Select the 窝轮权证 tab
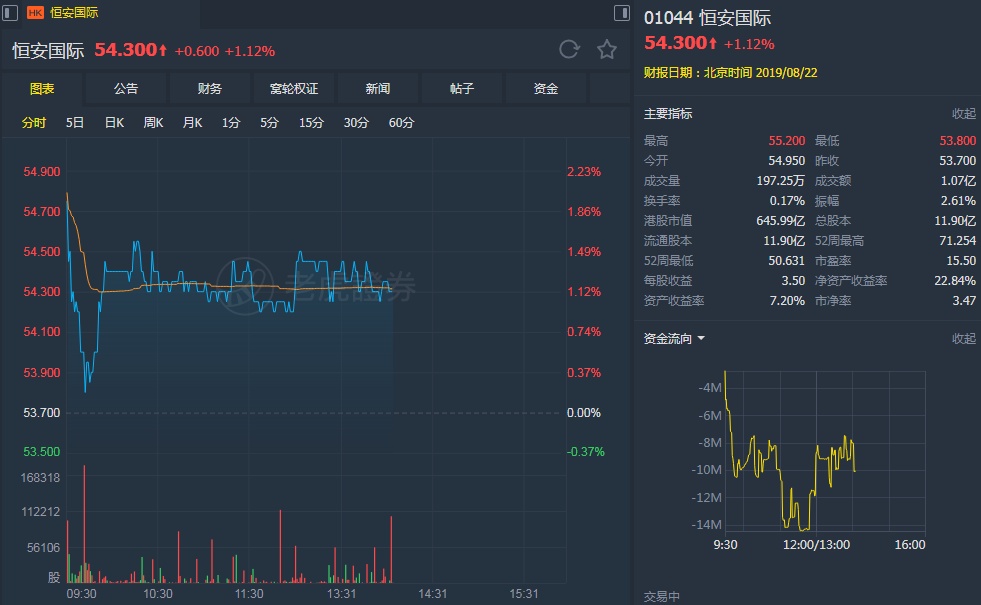 [294, 89]
